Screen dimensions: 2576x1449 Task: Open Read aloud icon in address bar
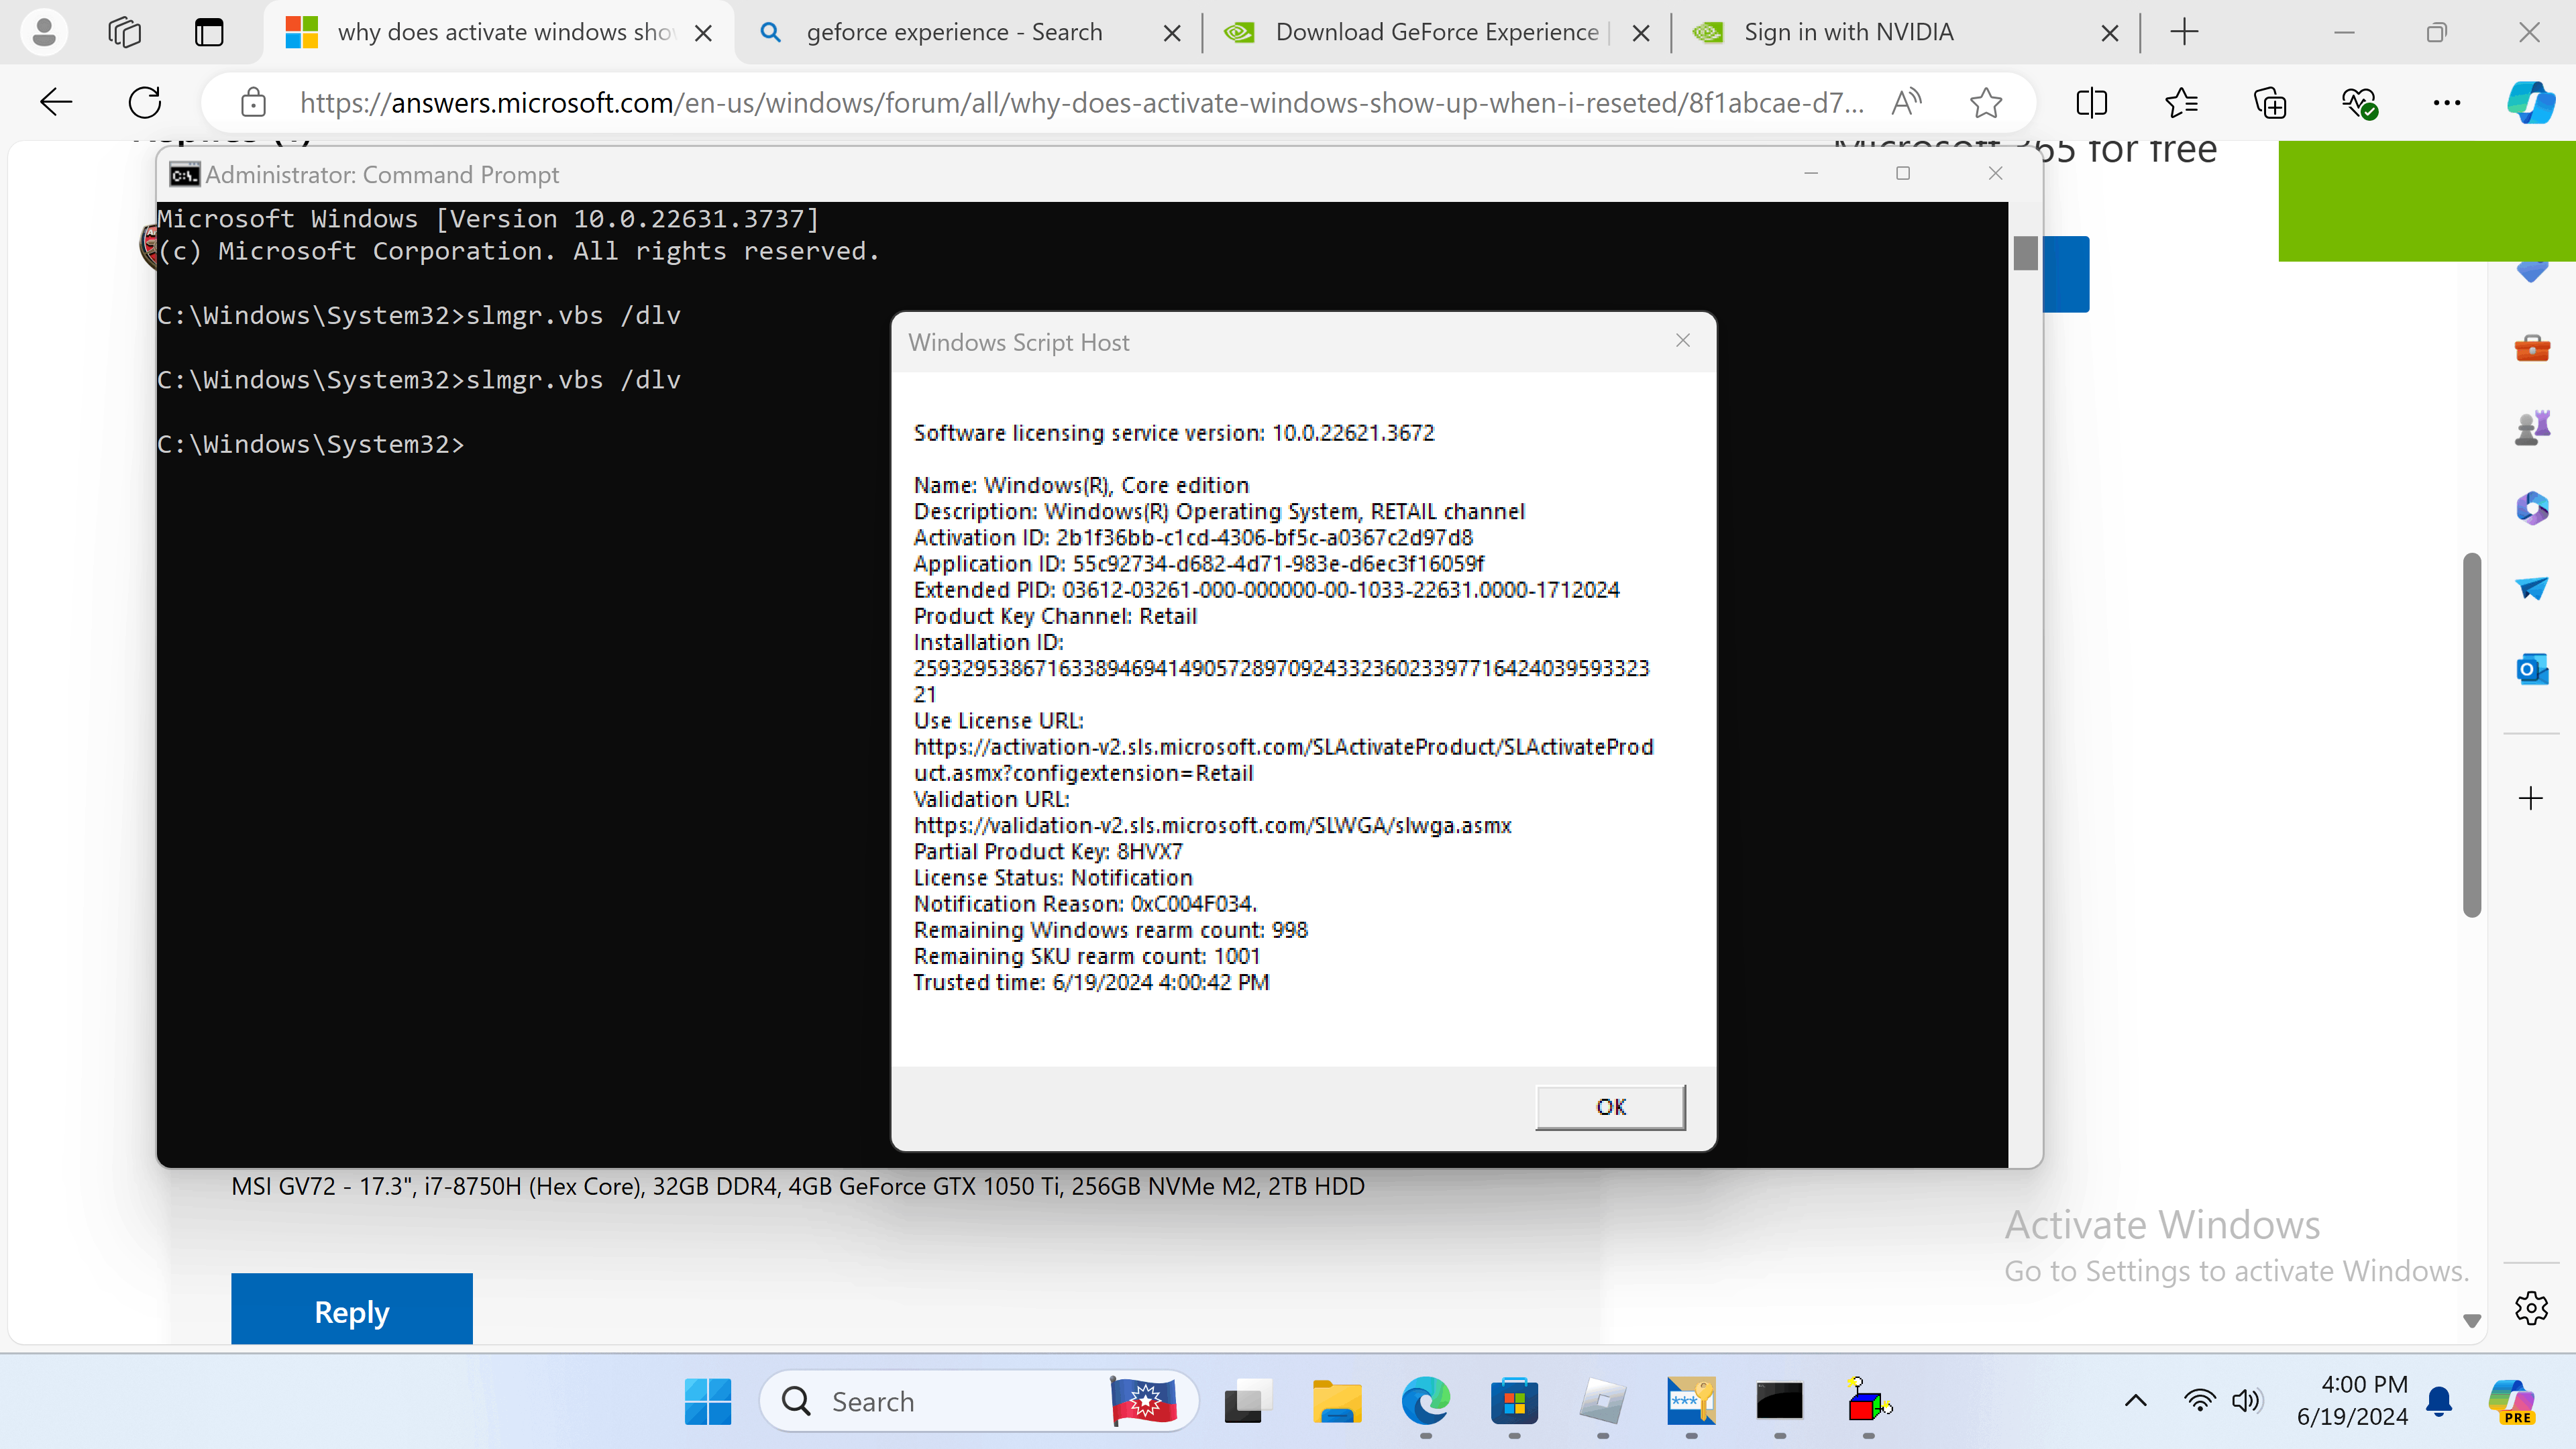1906,102
